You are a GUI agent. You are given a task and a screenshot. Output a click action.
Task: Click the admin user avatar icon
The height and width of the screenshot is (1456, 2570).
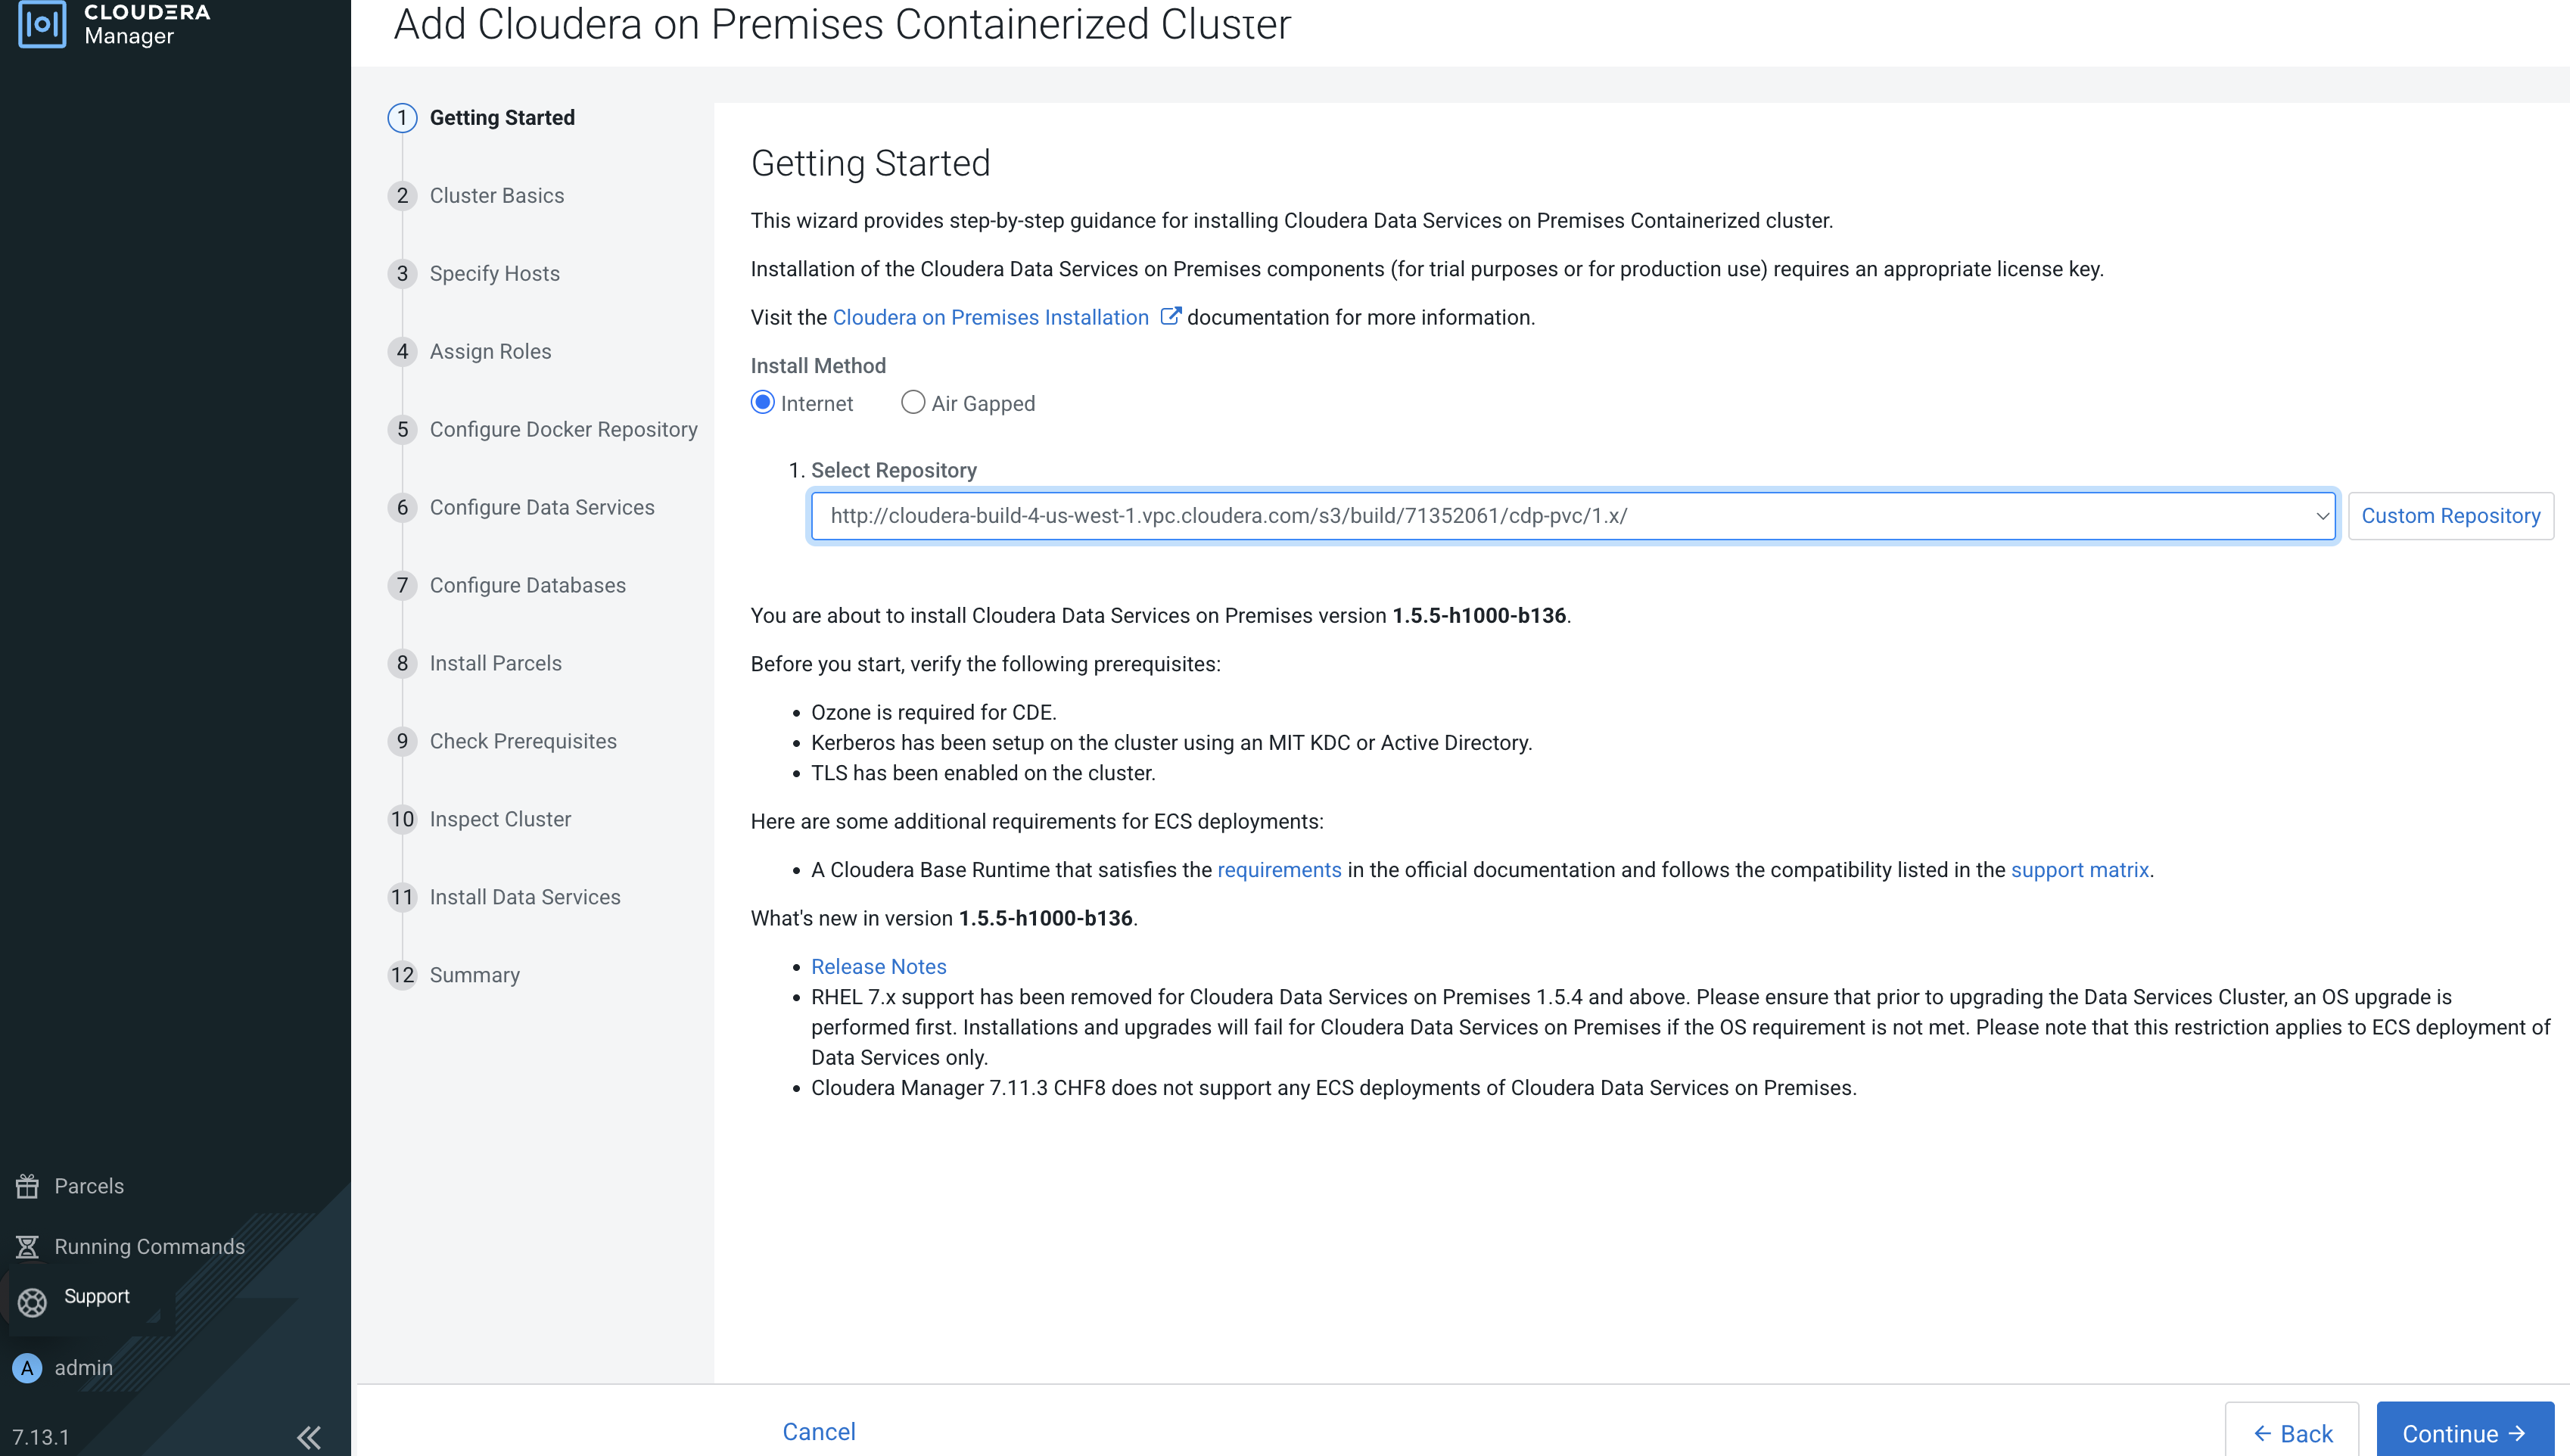click(27, 1367)
